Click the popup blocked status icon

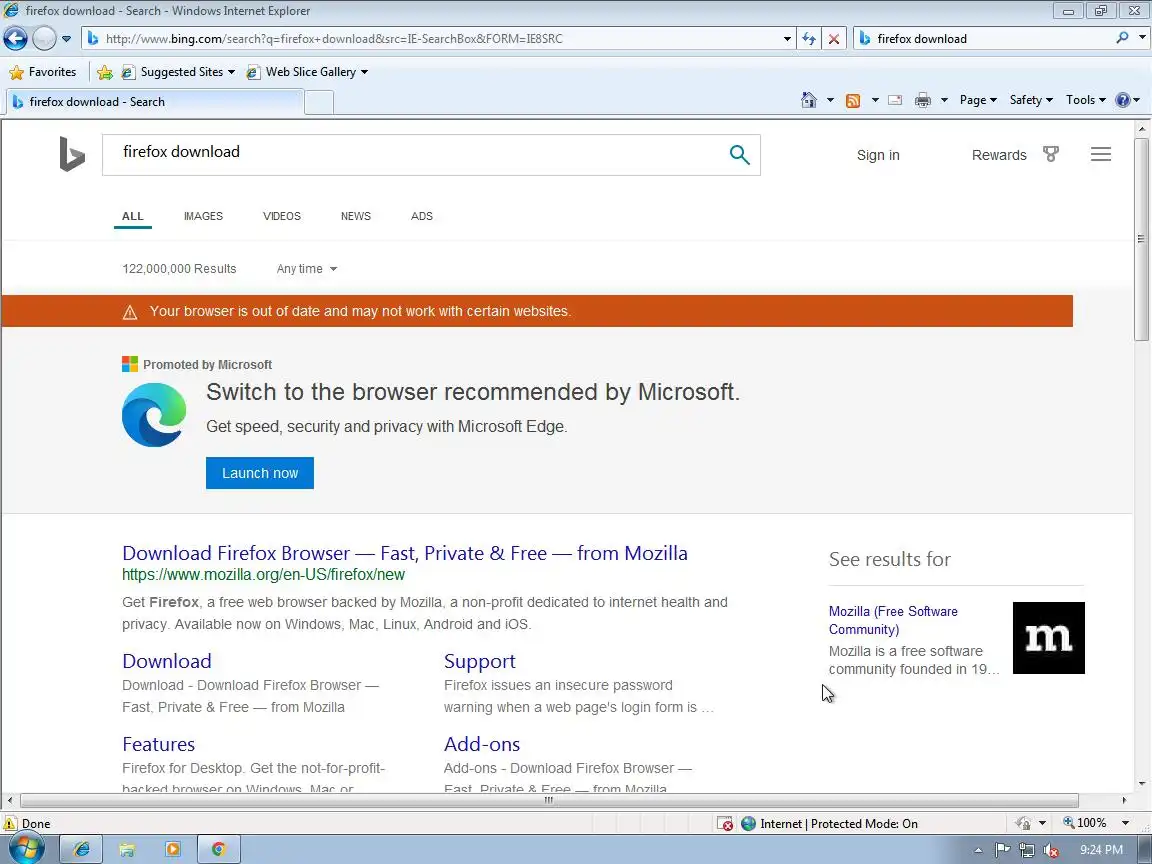pyautogui.click(x=724, y=824)
